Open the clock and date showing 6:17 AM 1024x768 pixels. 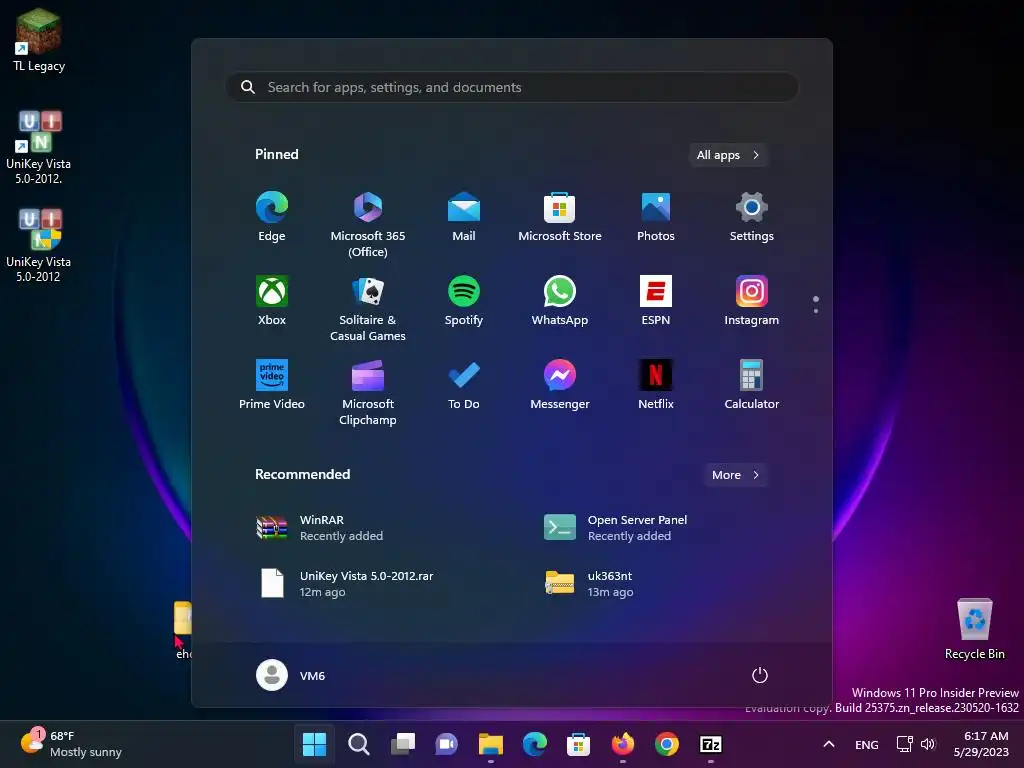pos(981,744)
